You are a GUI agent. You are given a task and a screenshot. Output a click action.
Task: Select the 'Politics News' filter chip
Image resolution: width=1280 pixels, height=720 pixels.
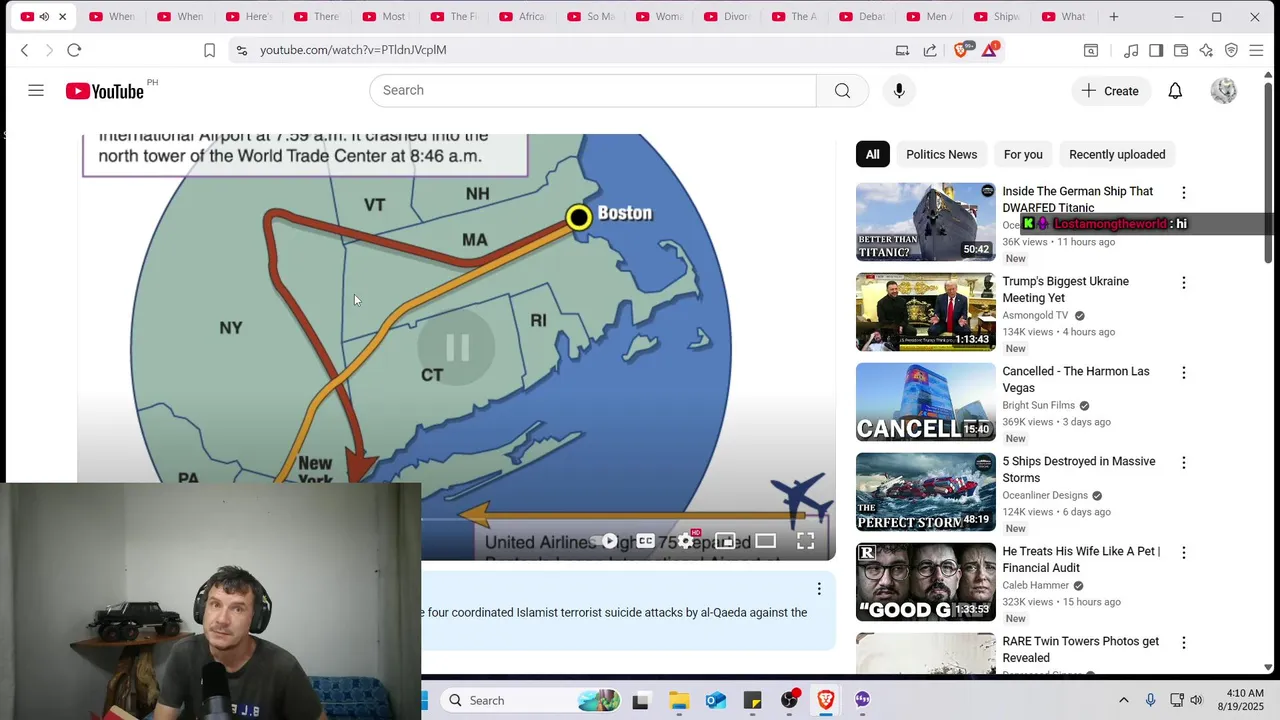(941, 154)
